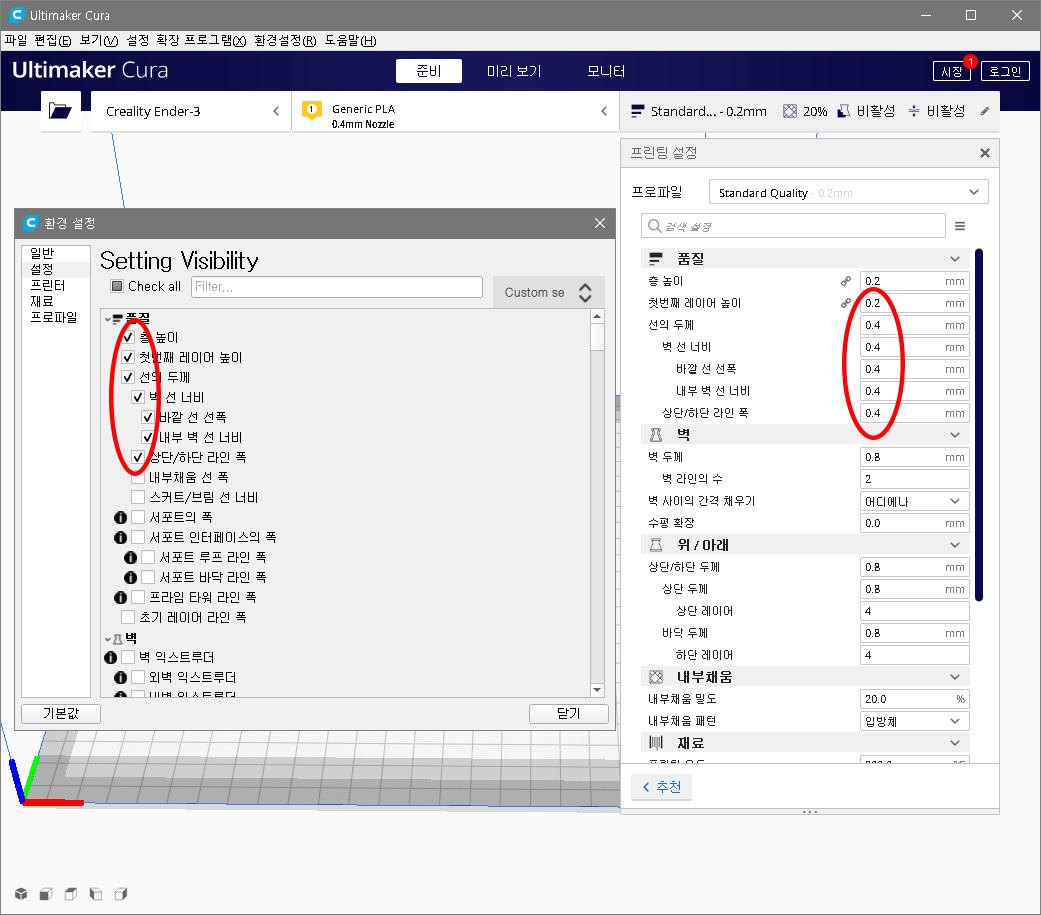Select 3D perspective view cube icon
The height and width of the screenshot is (915, 1041).
pyautogui.click(x=21, y=894)
